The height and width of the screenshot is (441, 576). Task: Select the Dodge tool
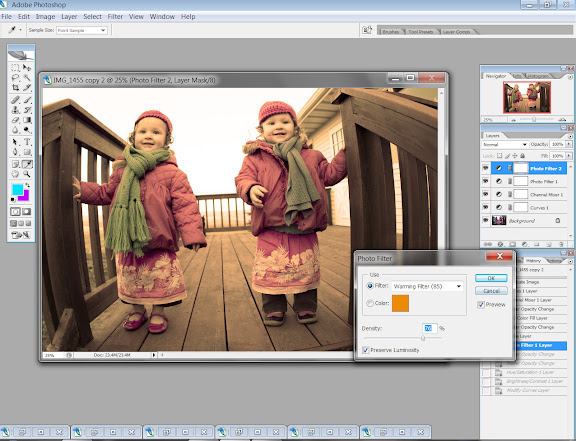click(x=27, y=130)
